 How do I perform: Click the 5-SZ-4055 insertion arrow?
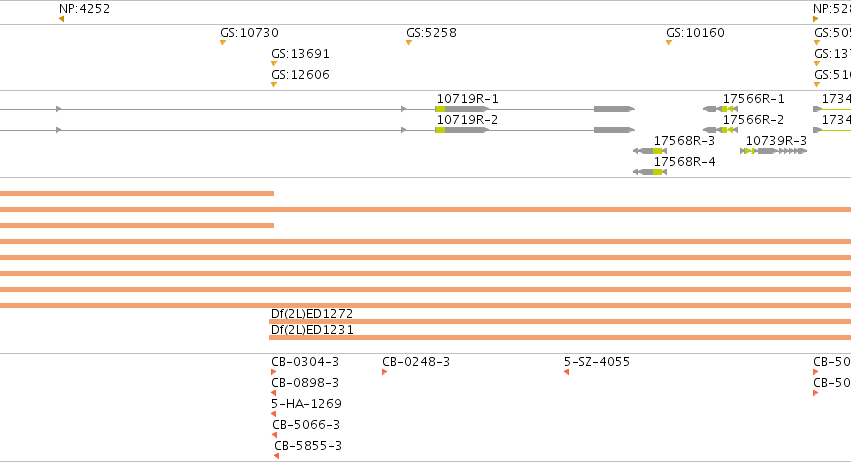(x=566, y=372)
